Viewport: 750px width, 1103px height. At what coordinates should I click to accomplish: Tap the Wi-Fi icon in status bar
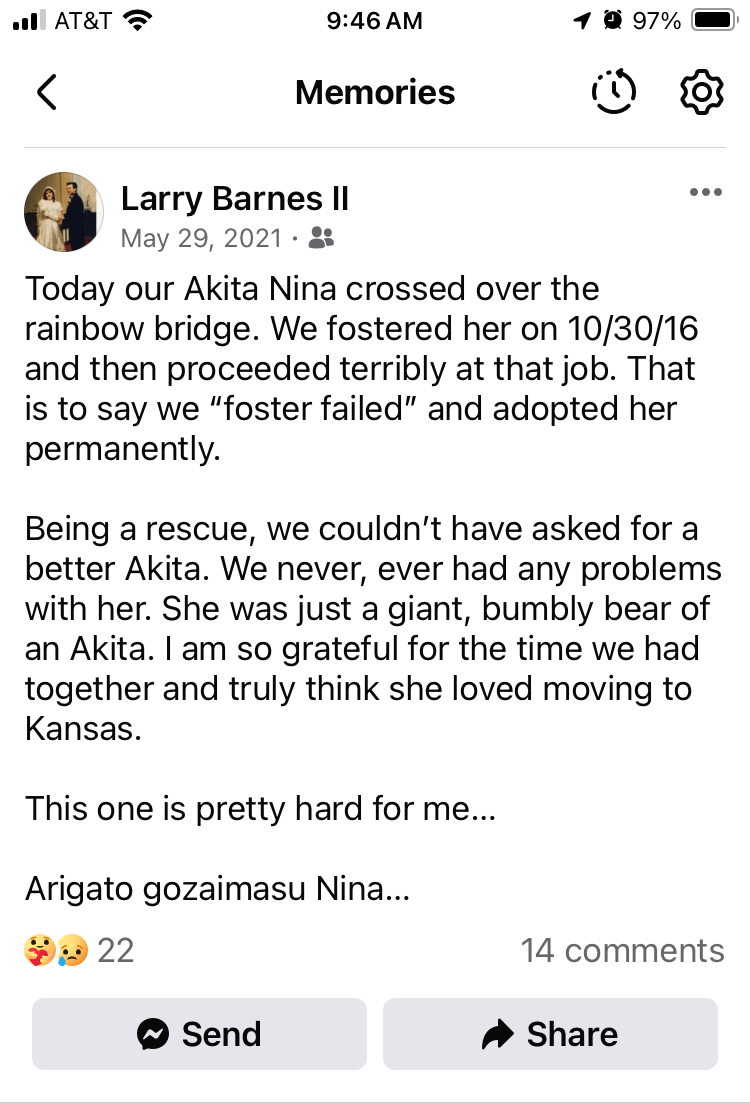point(139,20)
